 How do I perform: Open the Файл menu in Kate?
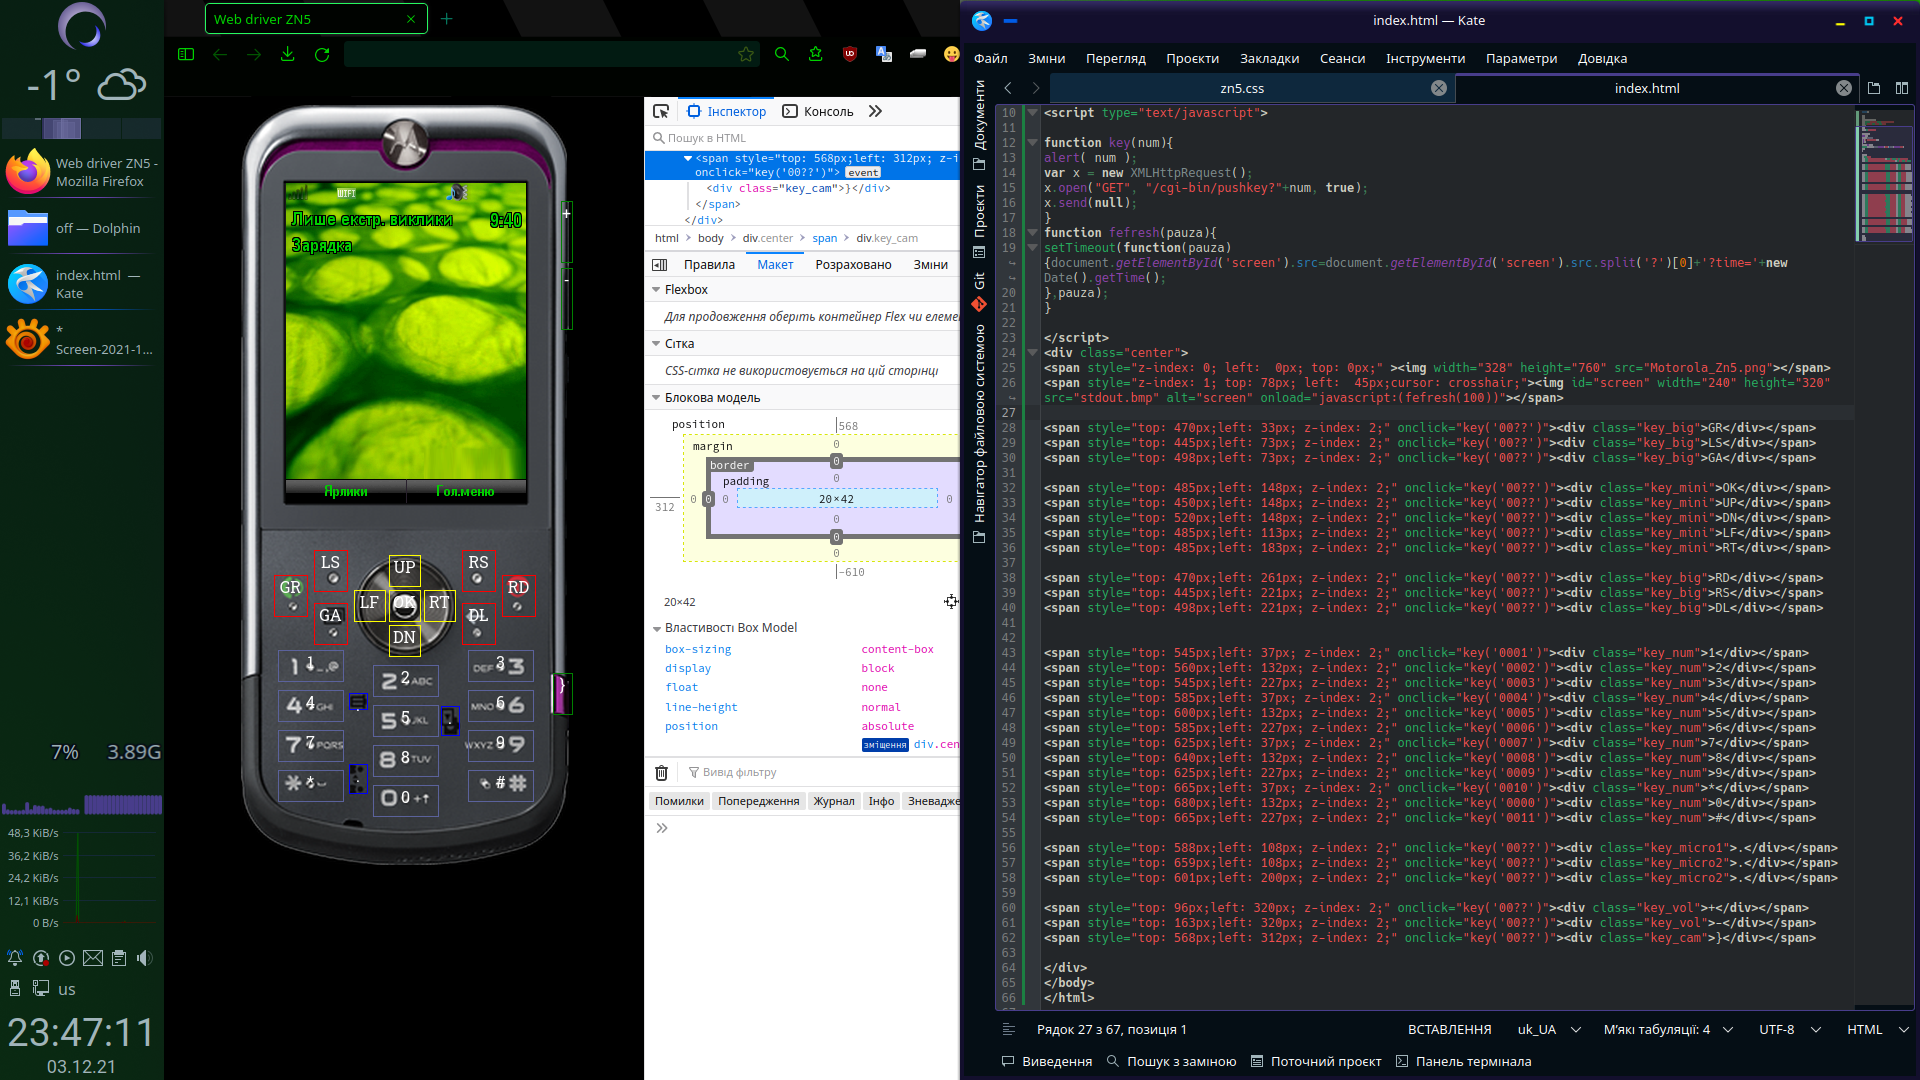[991, 58]
